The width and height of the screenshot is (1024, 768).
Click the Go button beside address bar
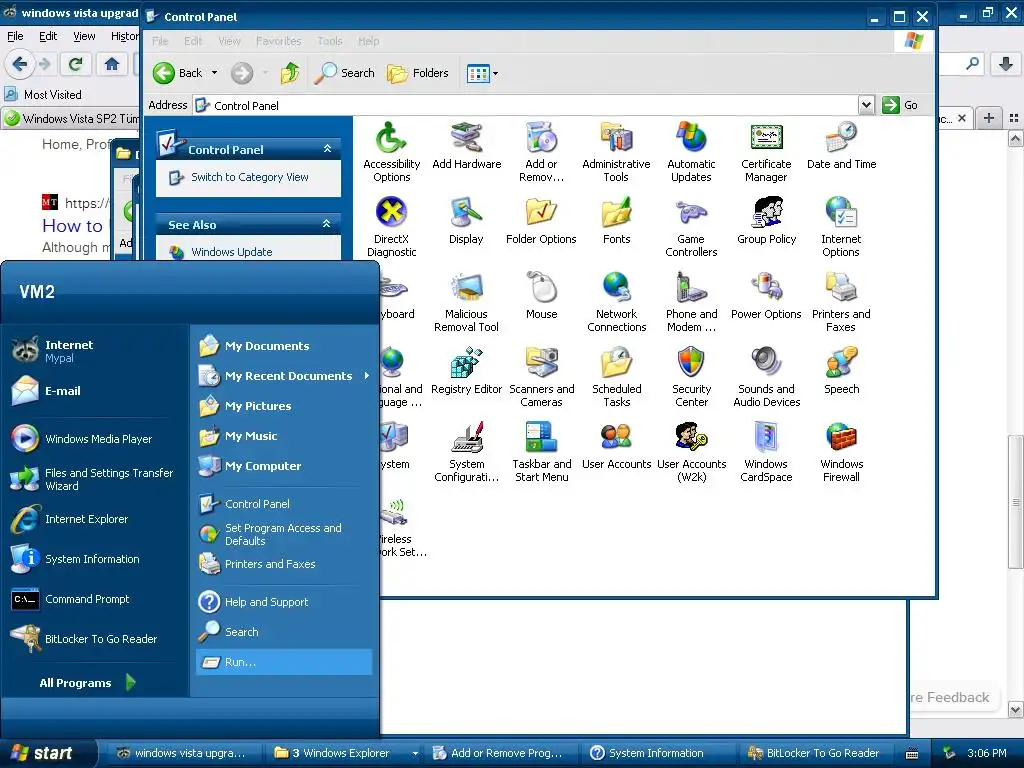point(901,104)
